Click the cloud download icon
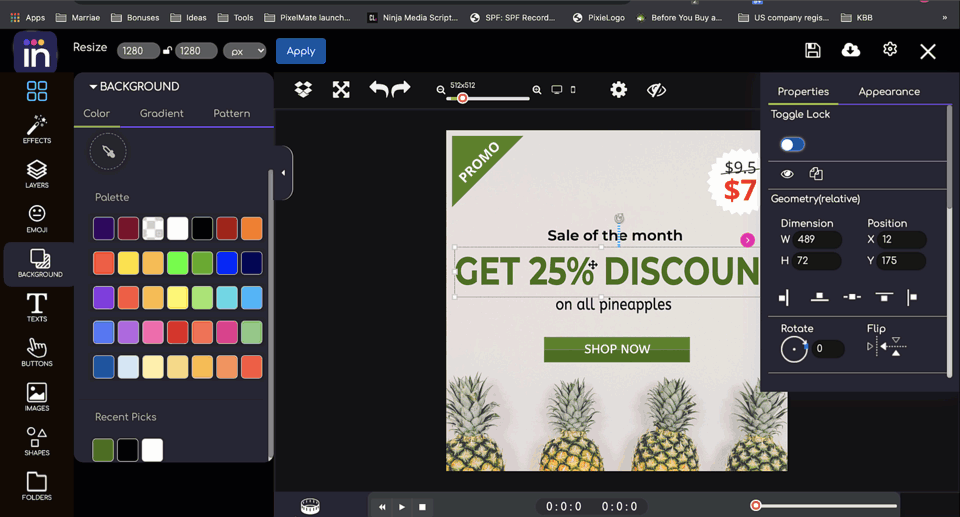960x517 pixels. point(851,50)
